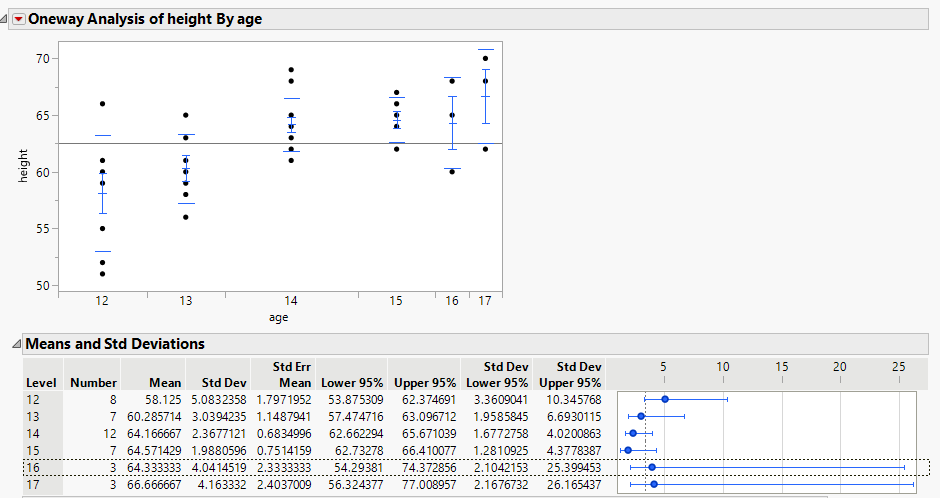Screen dimensions: 940x498
Task: Click the Oneway Analysis of height By age title
Action: pyautogui.click(x=145, y=19)
